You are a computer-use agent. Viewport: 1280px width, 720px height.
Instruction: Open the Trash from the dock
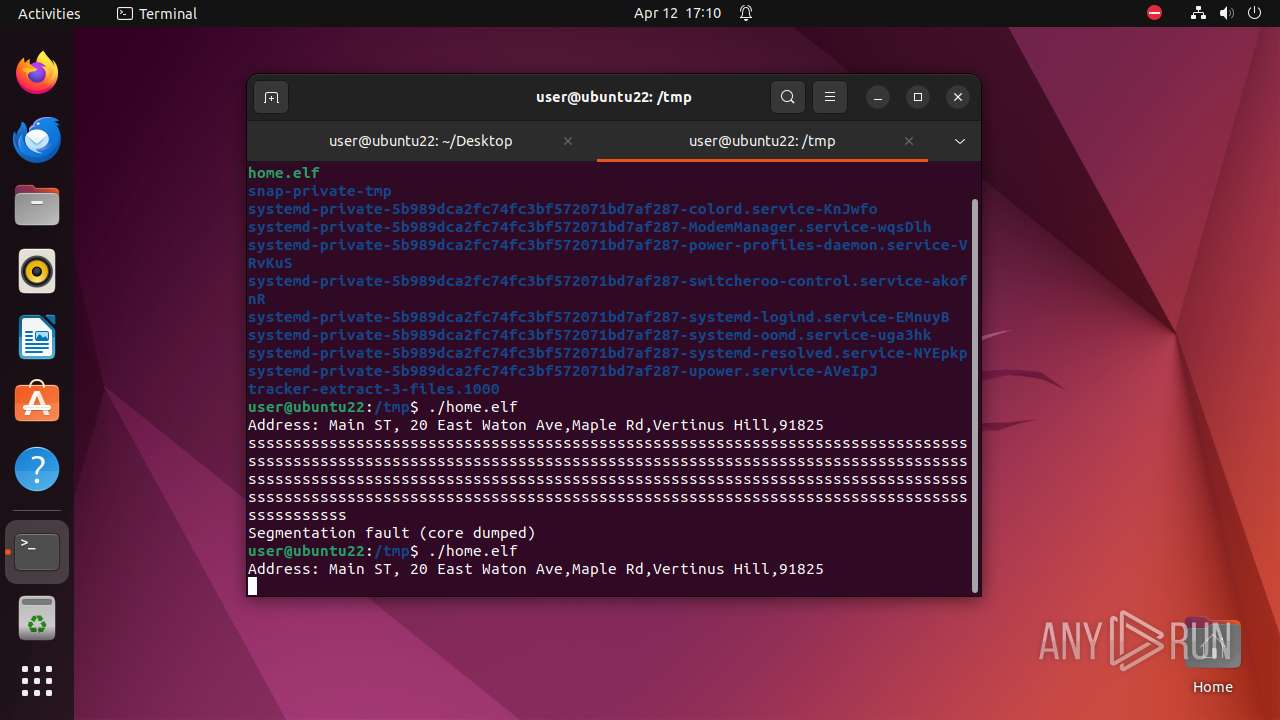point(37,618)
